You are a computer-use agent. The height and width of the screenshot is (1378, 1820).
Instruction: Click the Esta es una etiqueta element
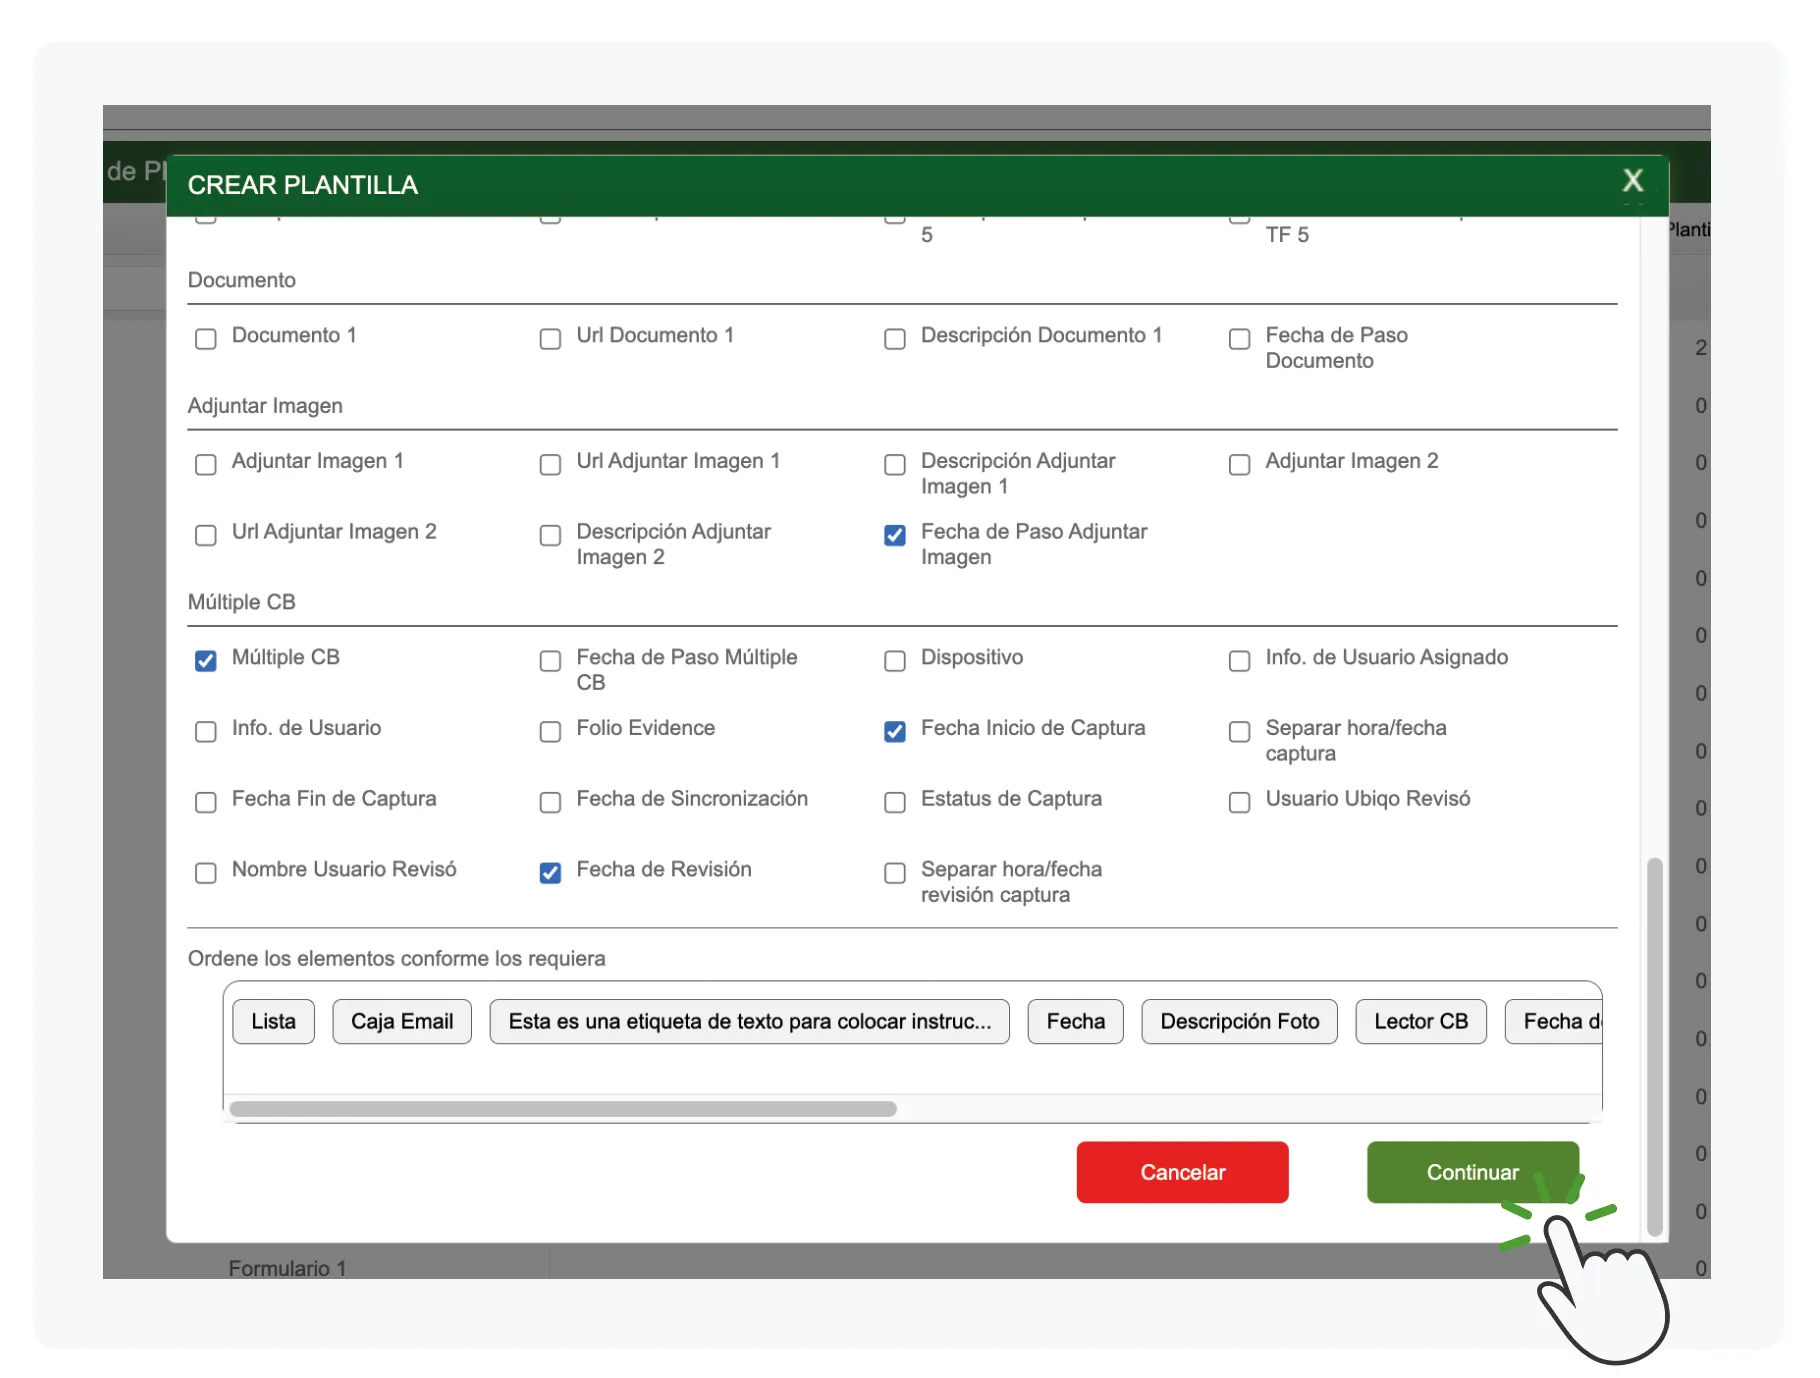[749, 1021]
